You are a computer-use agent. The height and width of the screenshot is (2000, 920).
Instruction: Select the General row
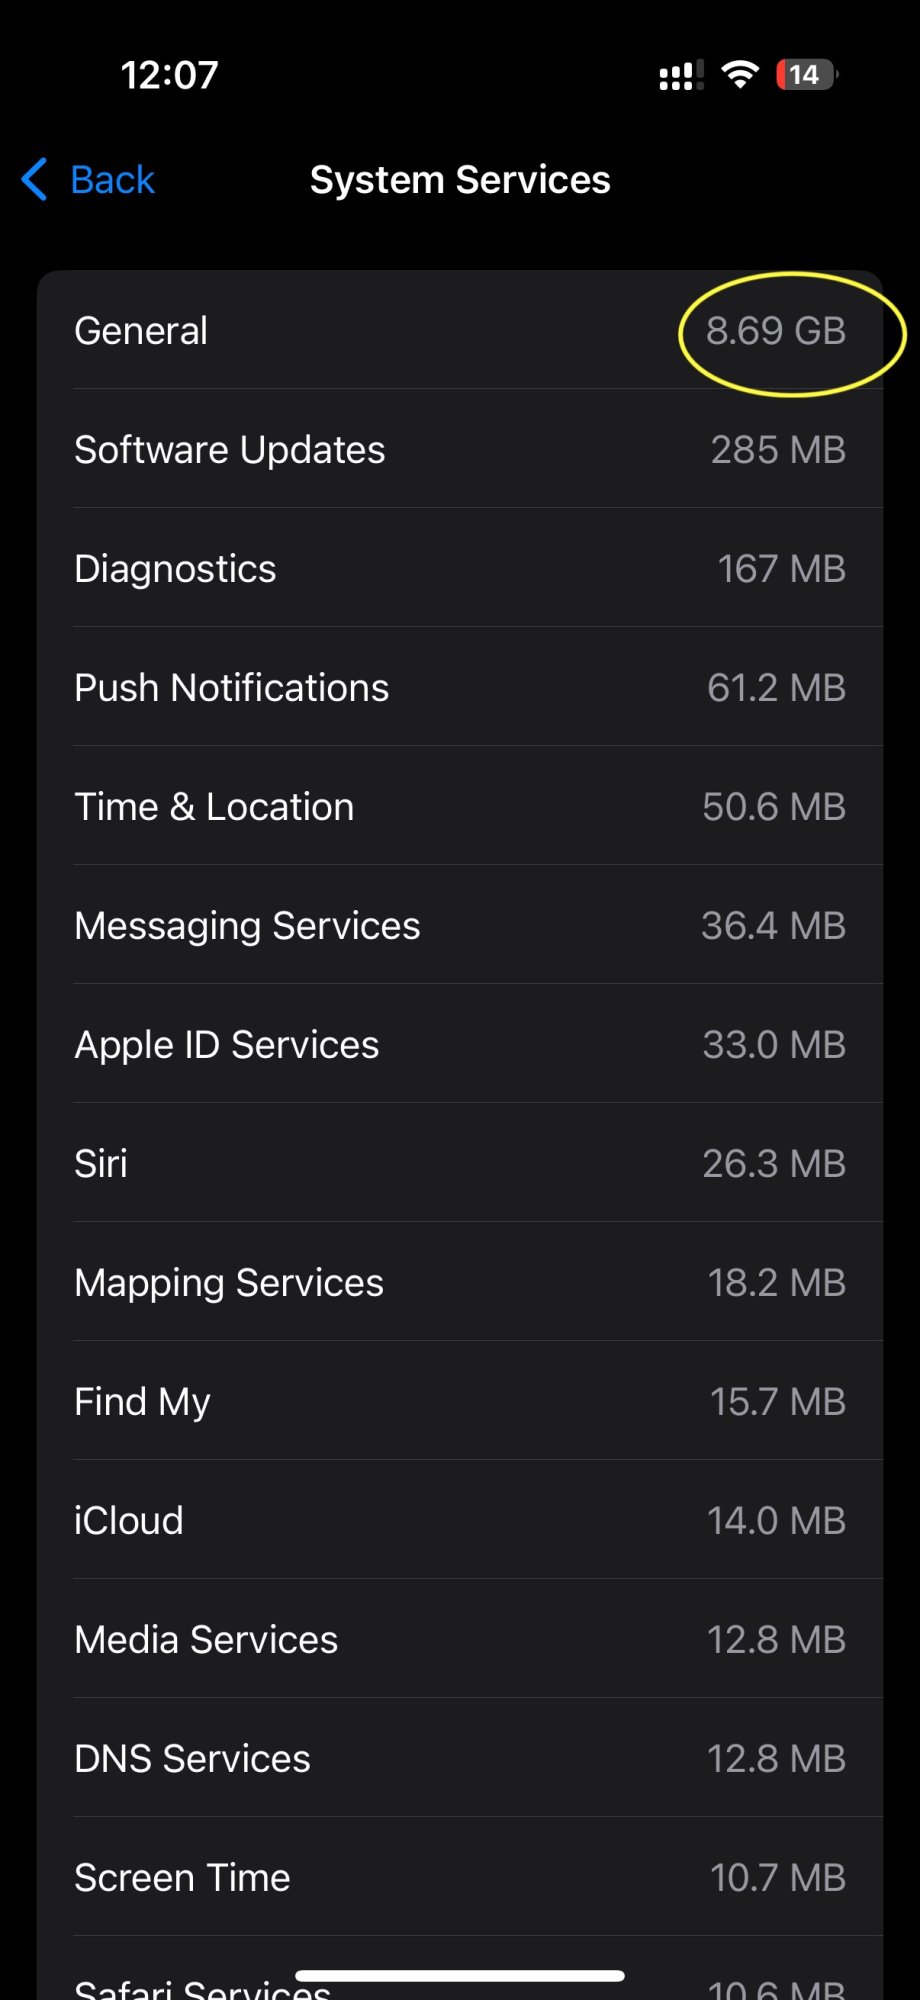(x=460, y=331)
